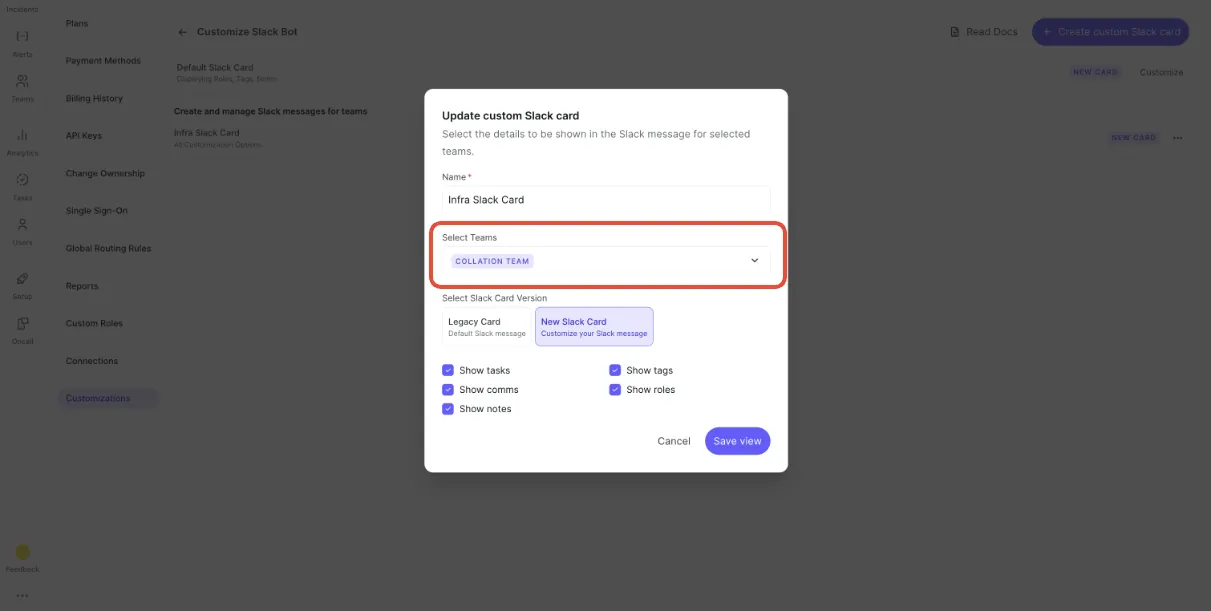Open Reports in the settings menu

click(x=82, y=286)
